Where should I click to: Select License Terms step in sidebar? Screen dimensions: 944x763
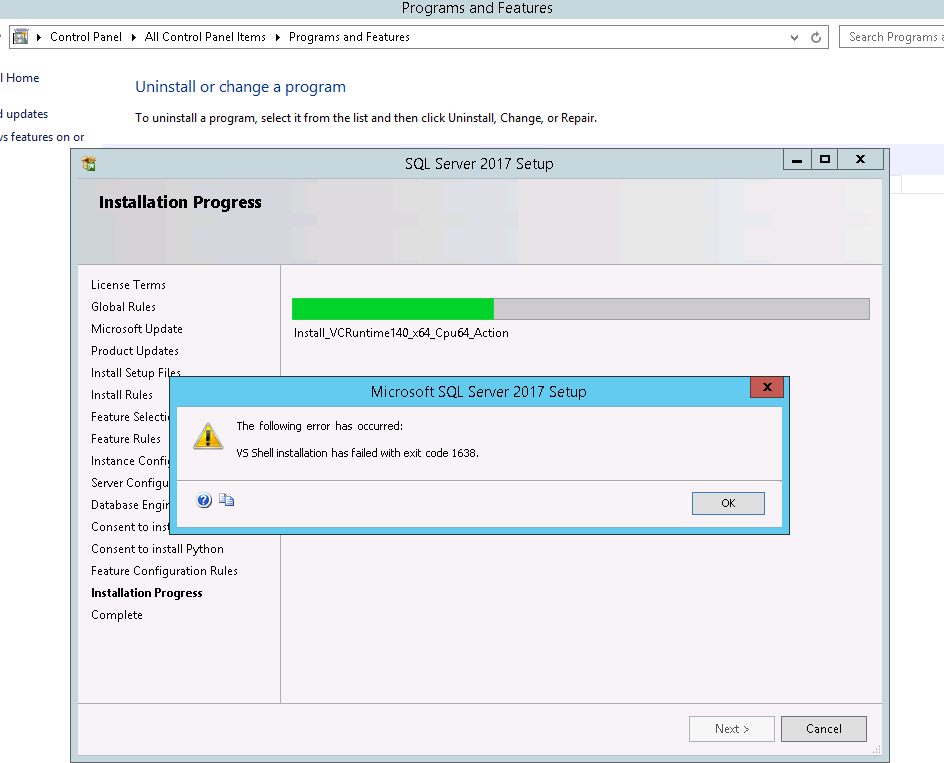[x=128, y=285]
